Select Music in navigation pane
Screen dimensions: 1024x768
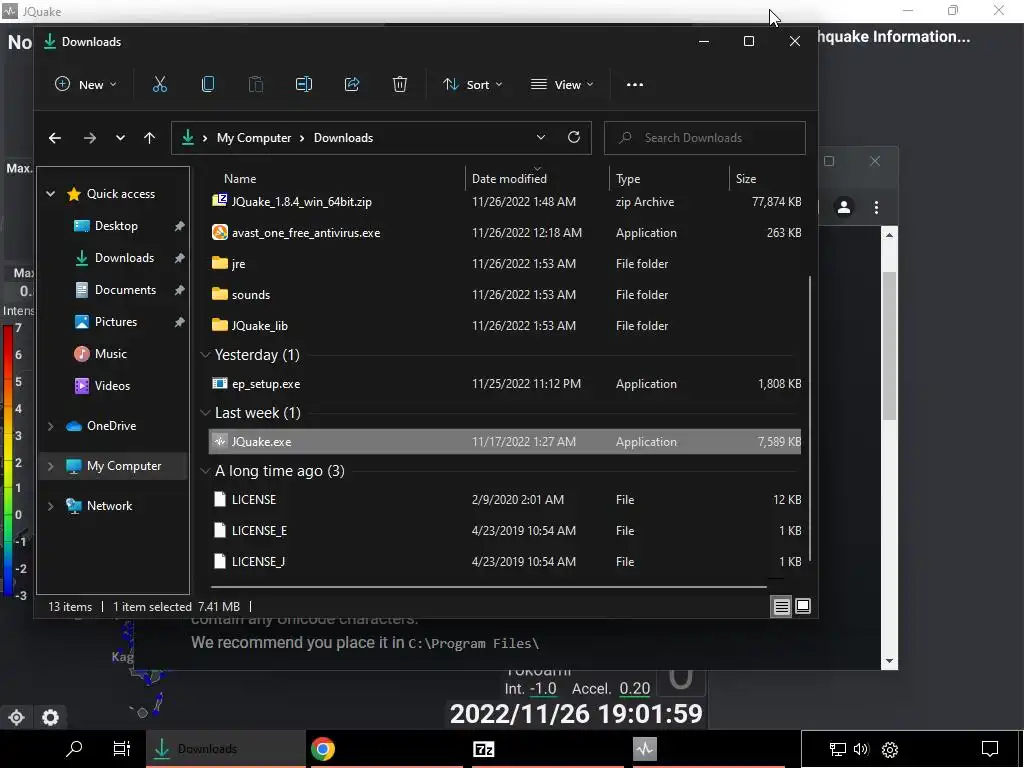pyautogui.click(x=110, y=354)
